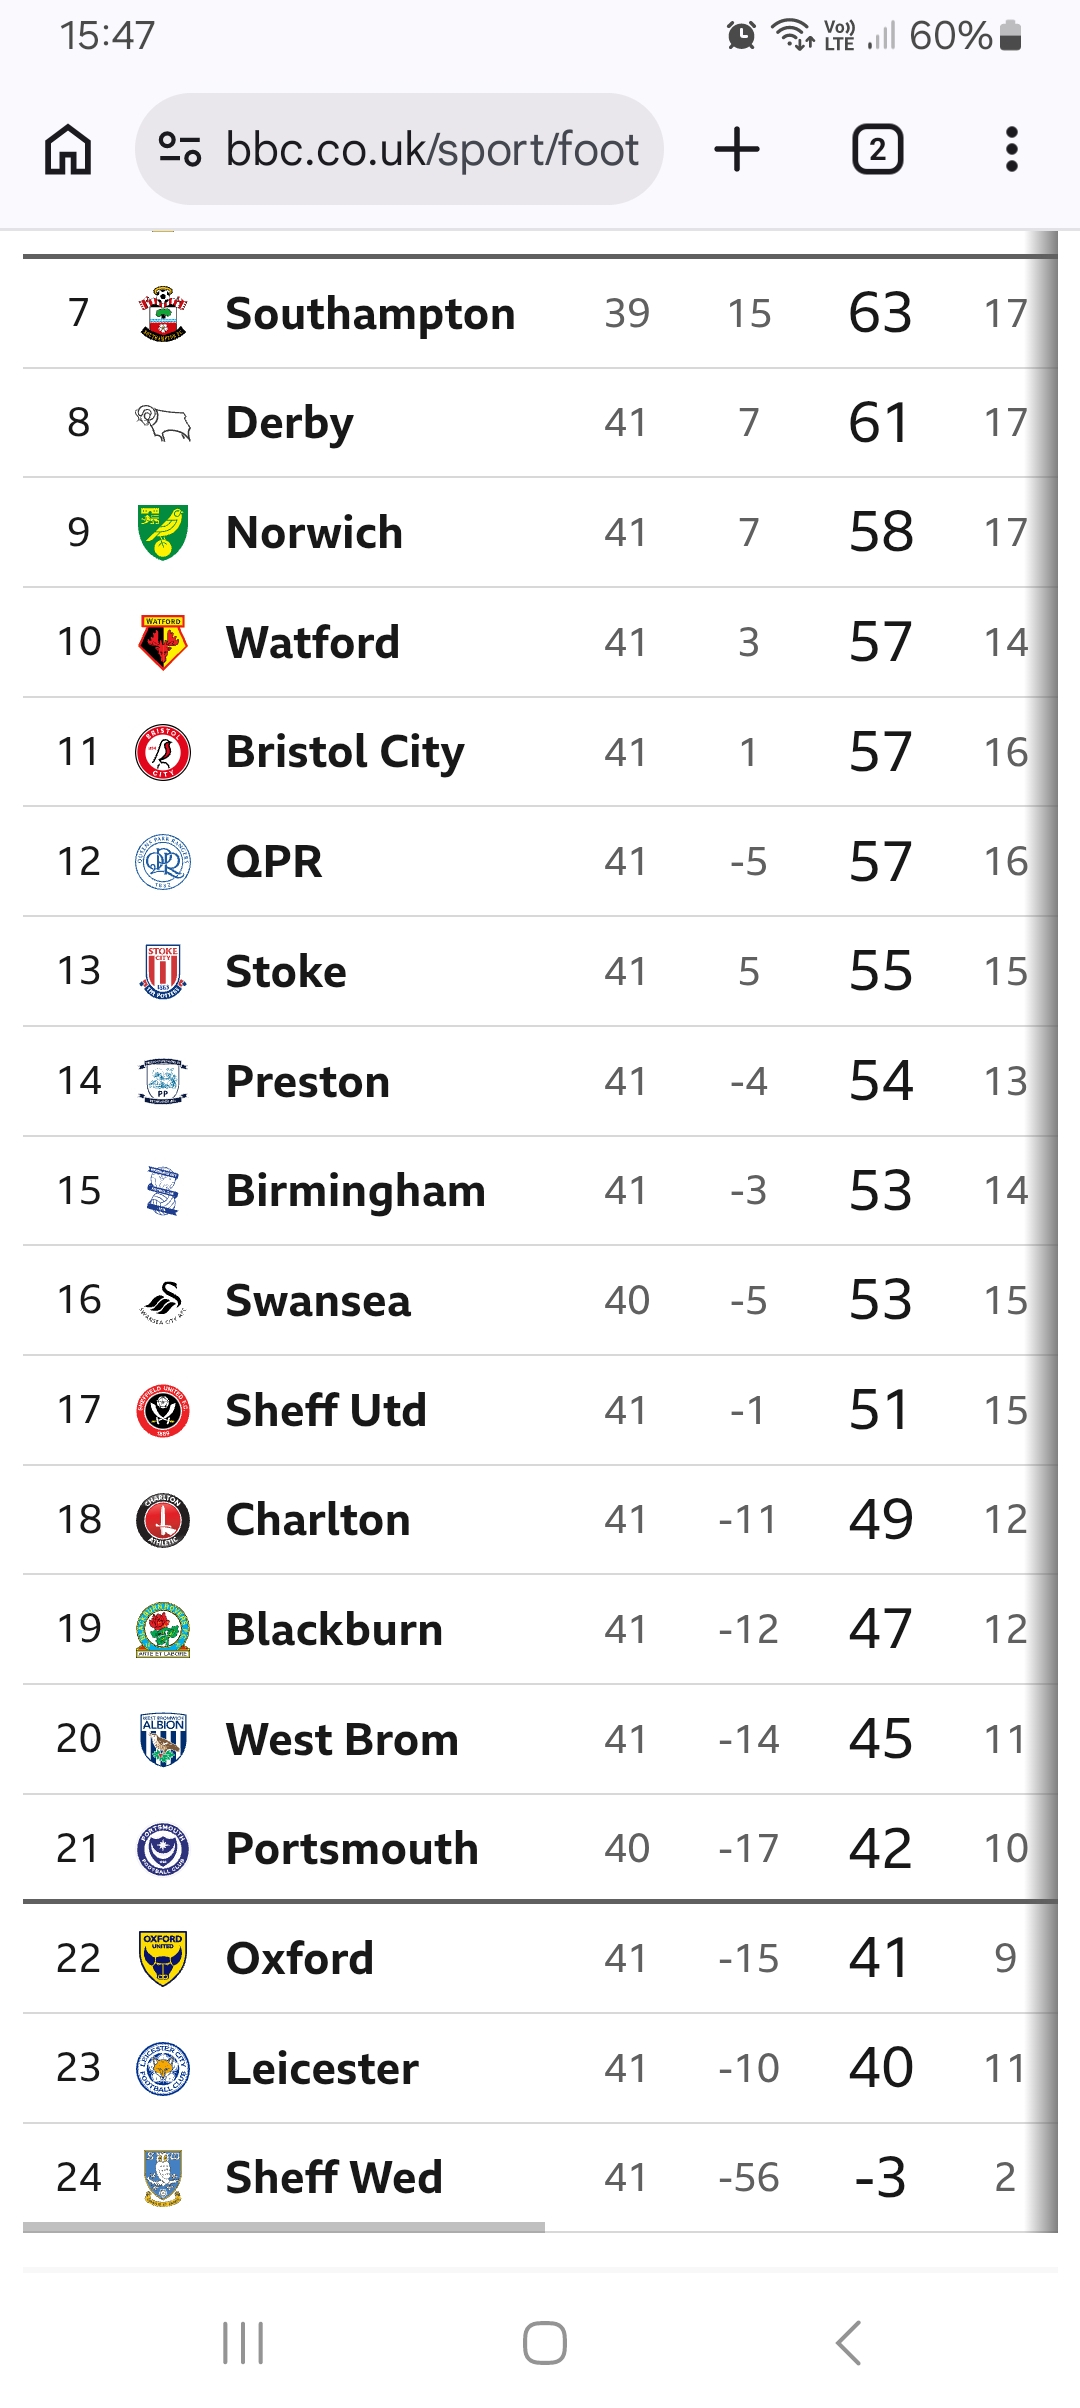The width and height of the screenshot is (1080, 2408).
Task: Open the Sheff Wed team link
Action: (x=334, y=2178)
